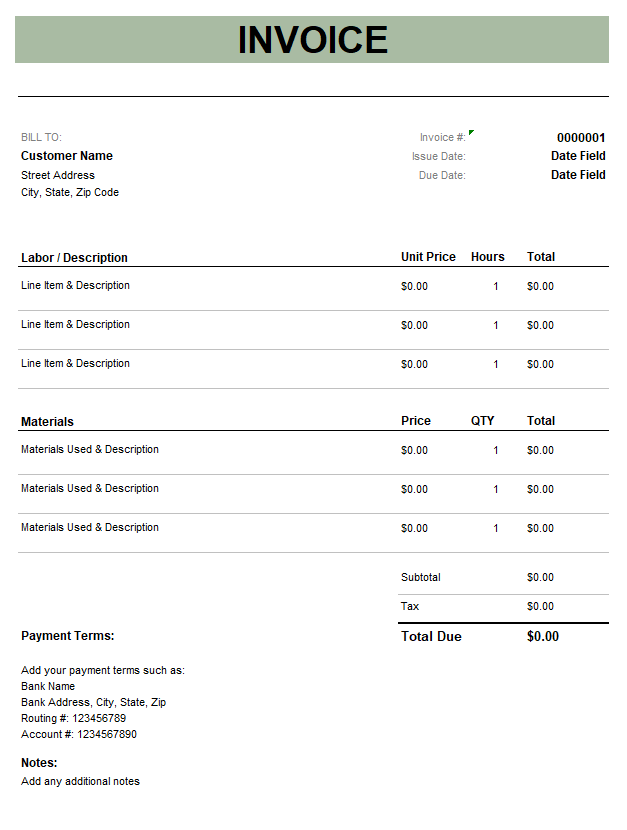Select the Price in the third materials row
Viewport: 627px width, 830px height.
pos(414,529)
